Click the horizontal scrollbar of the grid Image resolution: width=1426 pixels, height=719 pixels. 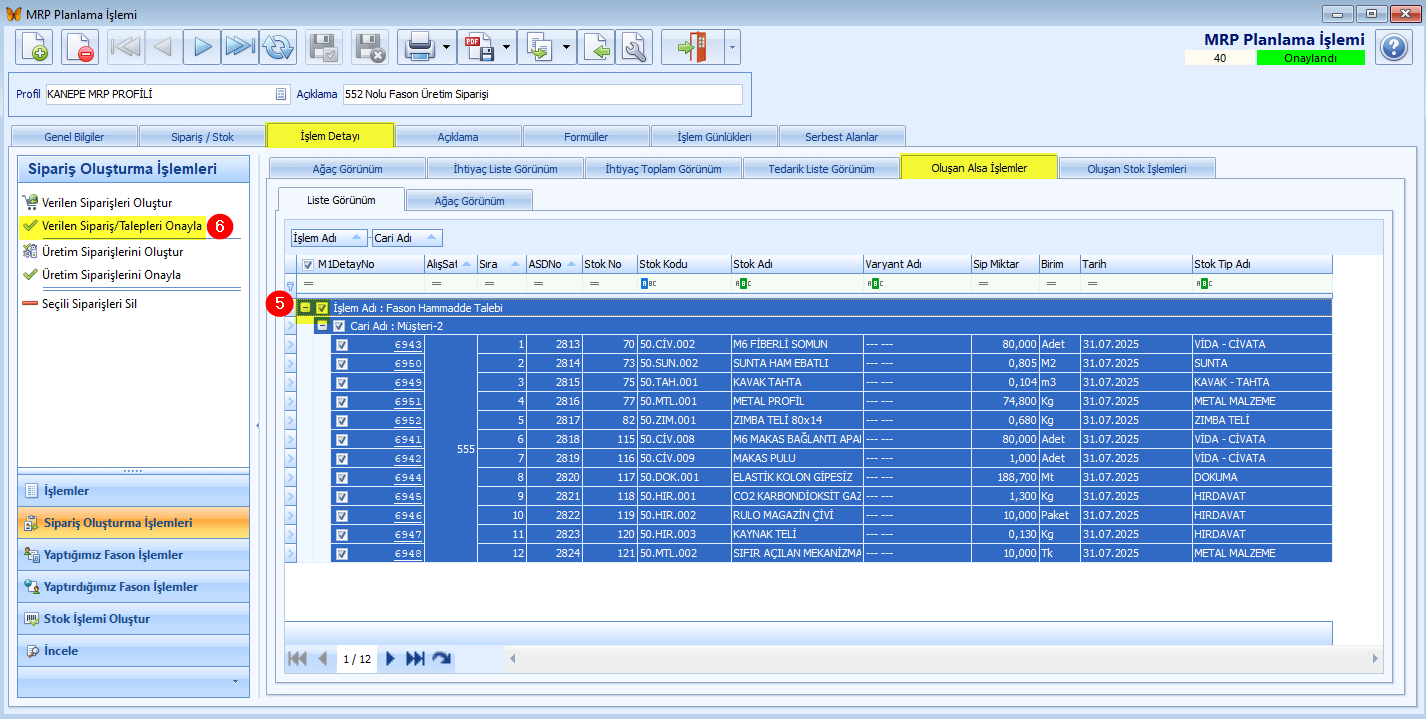(944, 658)
